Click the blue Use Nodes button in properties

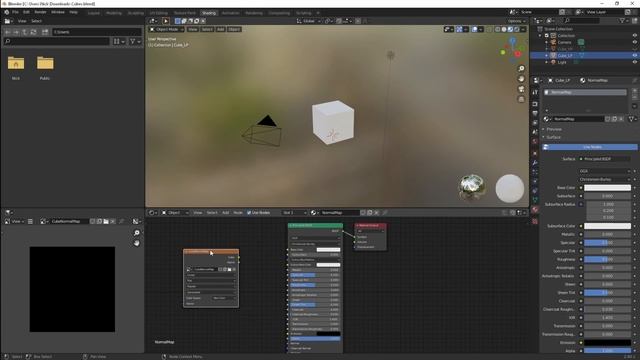click(x=590, y=147)
